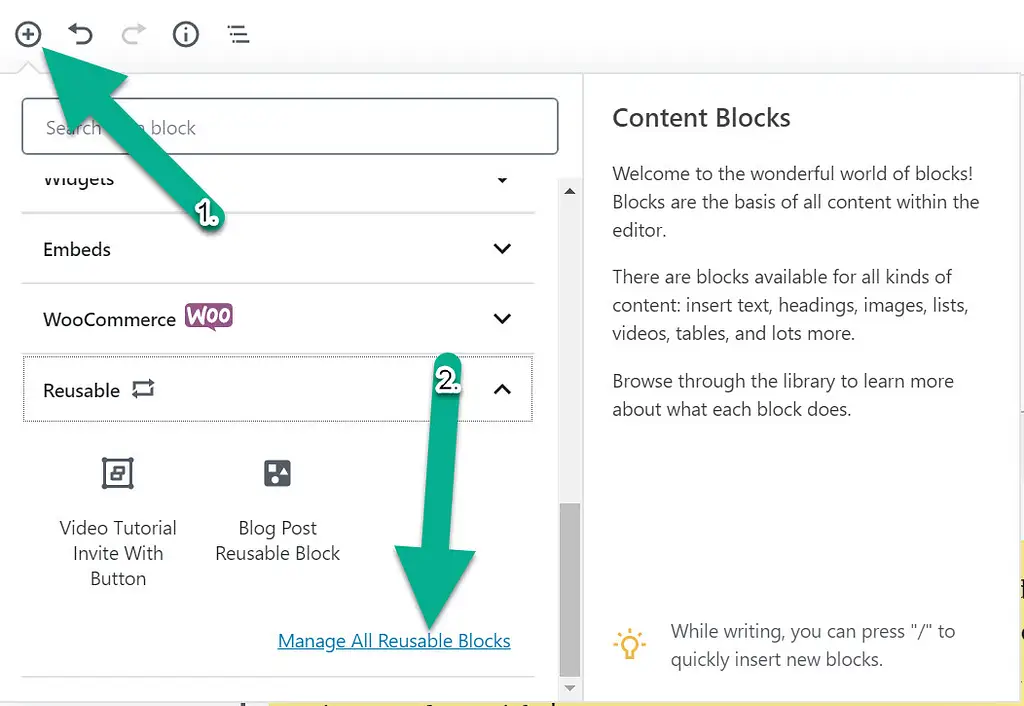Image resolution: width=1024 pixels, height=706 pixels.
Task: Click the Blog Post Reusable Block icon
Action: click(277, 473)
